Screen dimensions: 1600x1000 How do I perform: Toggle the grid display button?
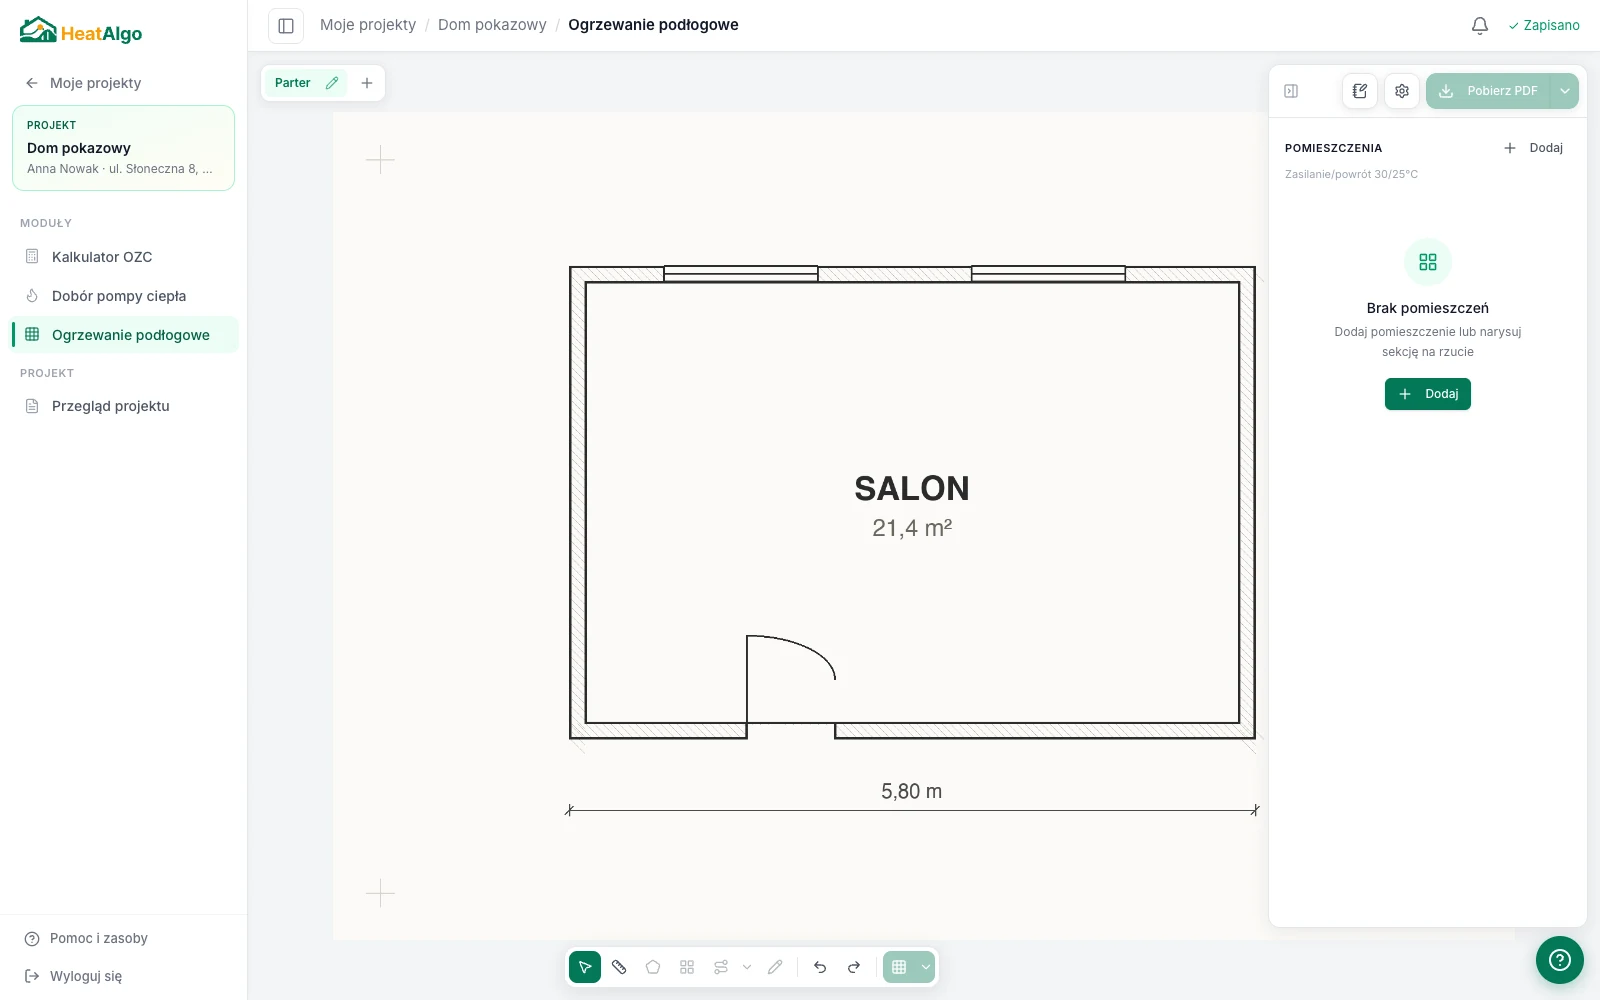point(899,967)
